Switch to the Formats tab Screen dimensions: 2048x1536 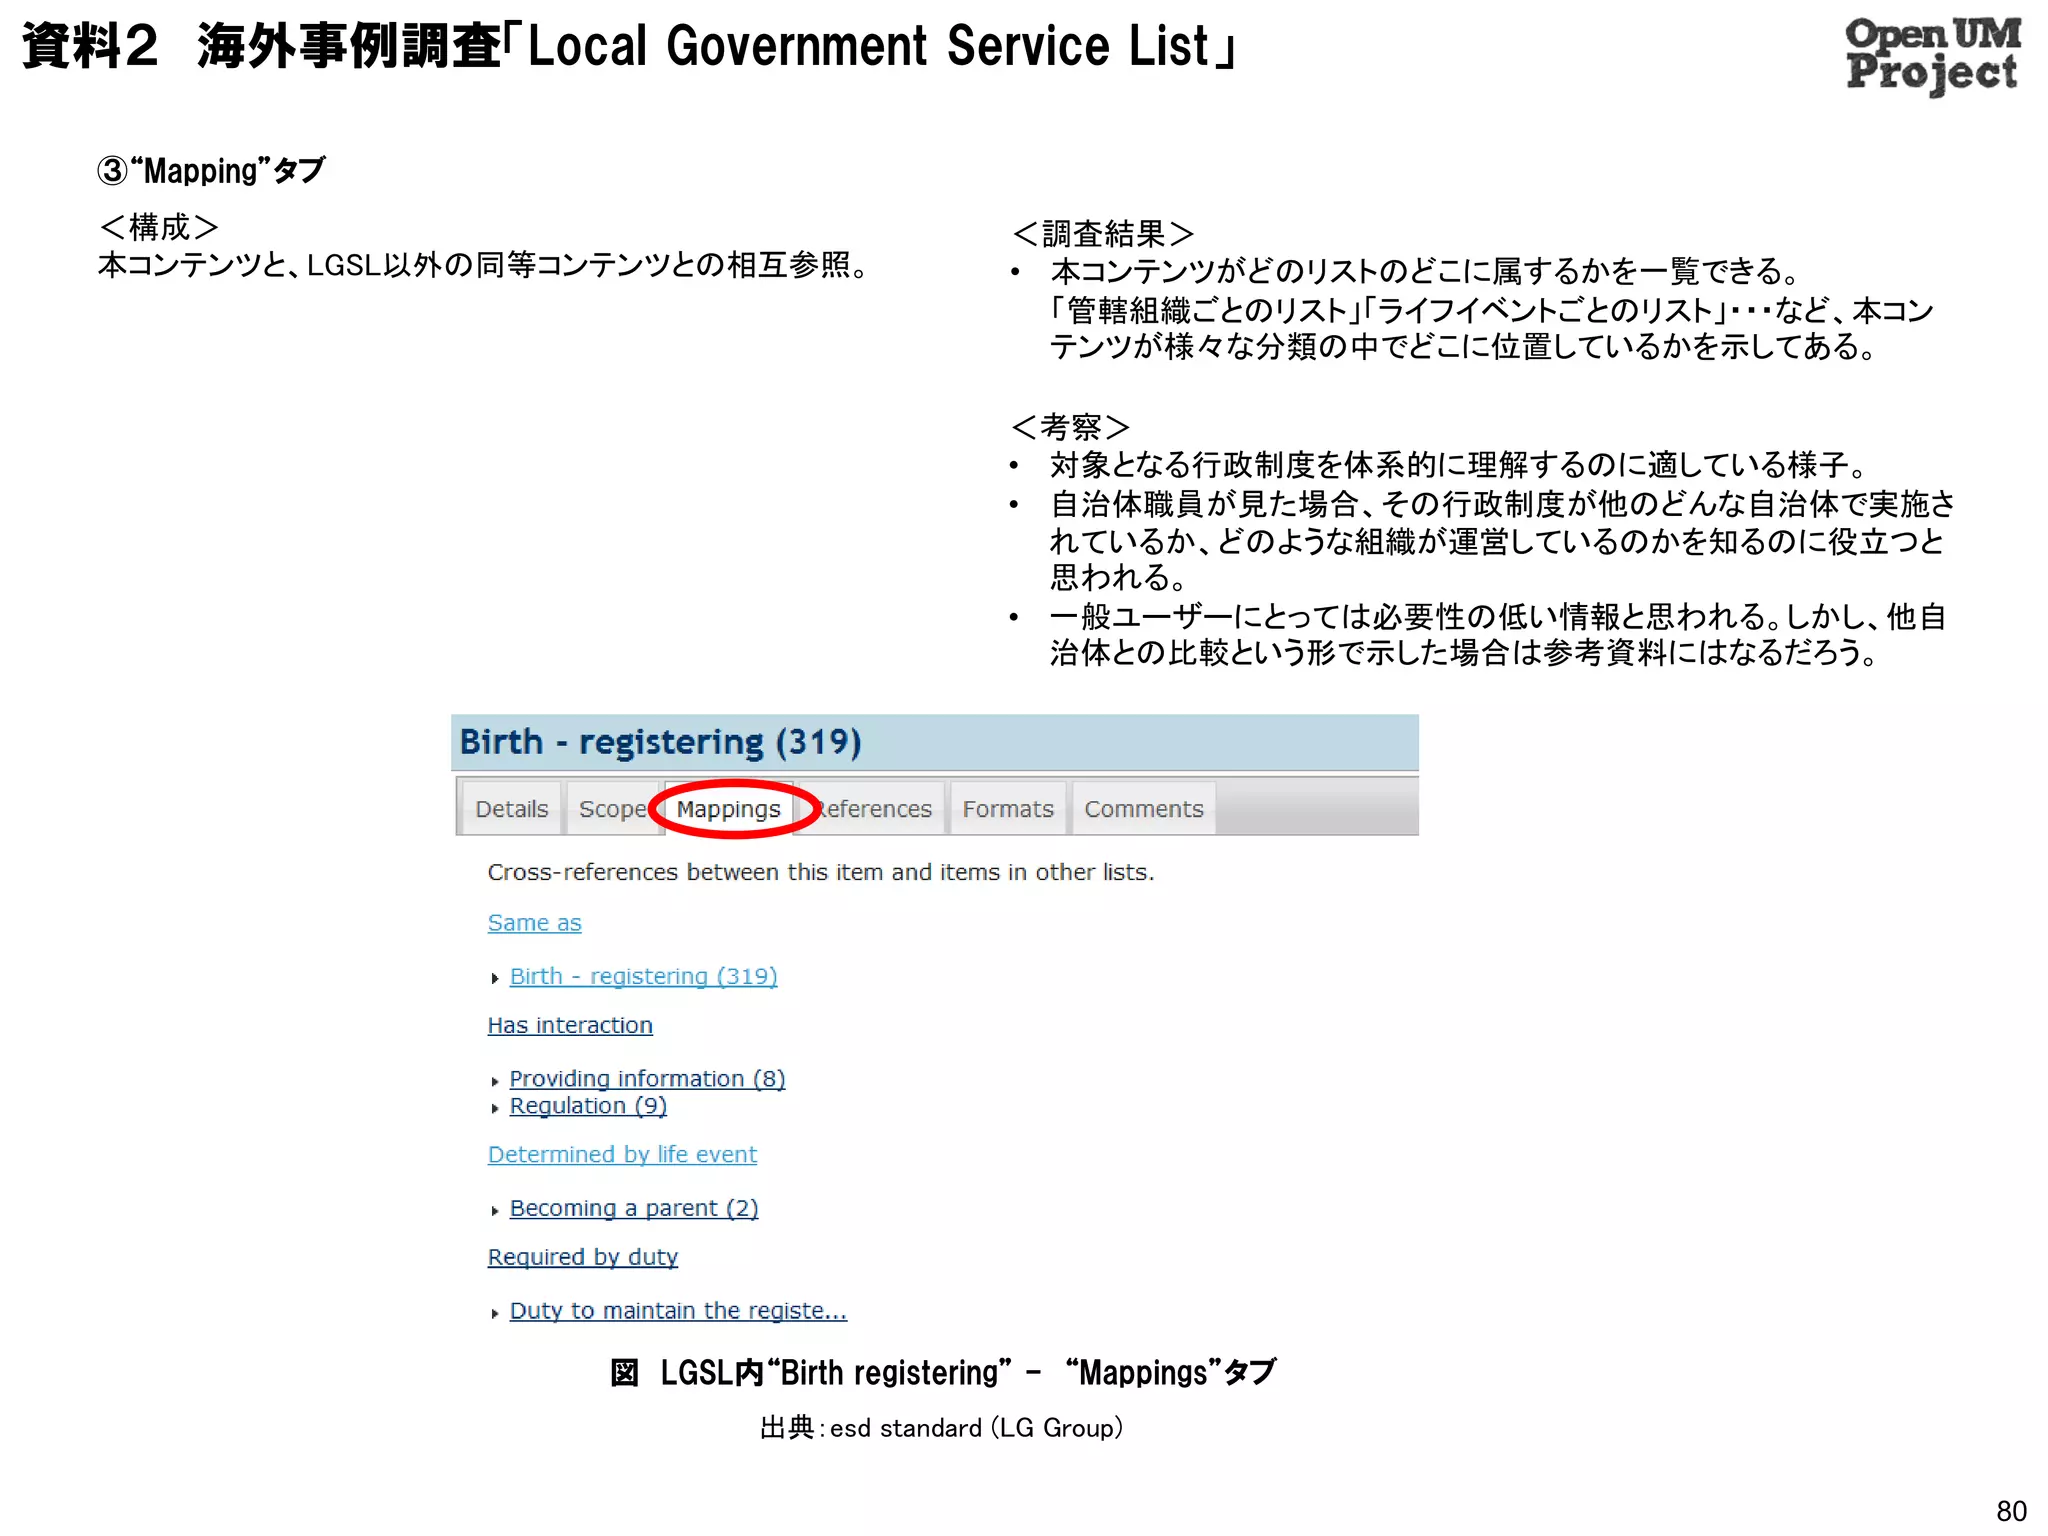click(x=1008, y=808)
